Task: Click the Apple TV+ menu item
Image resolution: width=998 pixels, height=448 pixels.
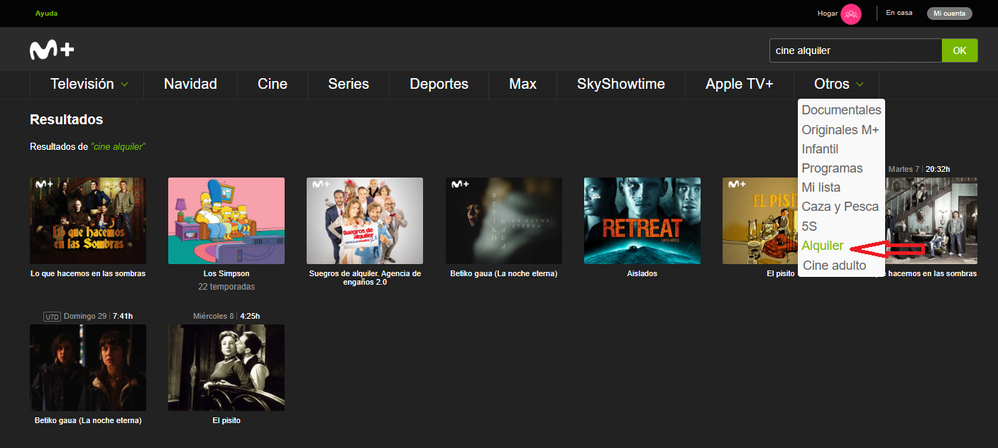Action: point(739,84)
